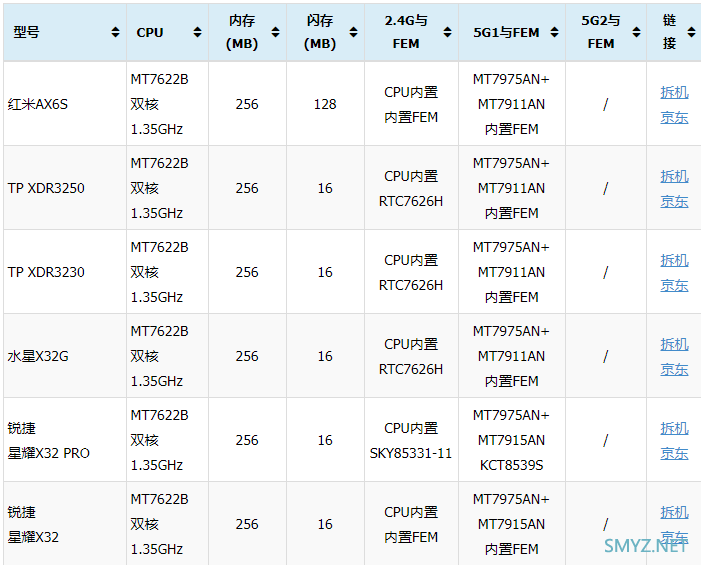
Task: Sort by 闪存(MB) column arrows
Action: click(353, 32)
